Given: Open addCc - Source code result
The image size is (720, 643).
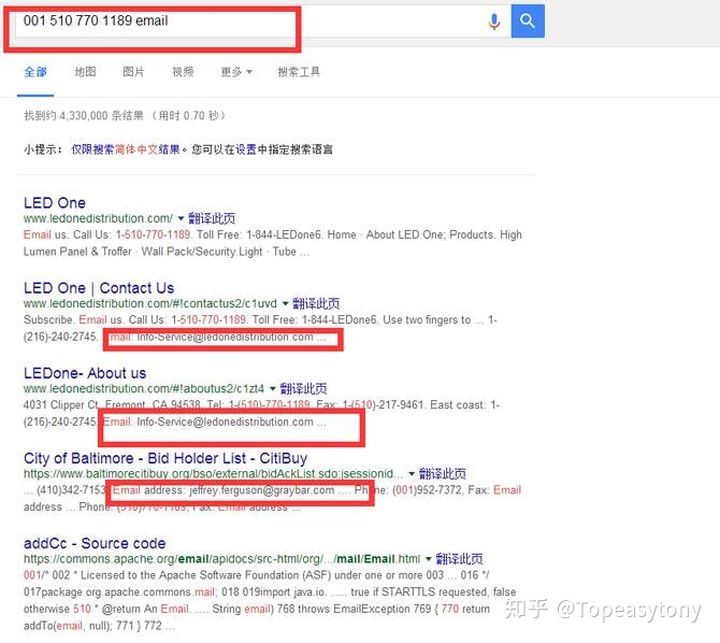Looking at the screenshot, I should 94,543.
